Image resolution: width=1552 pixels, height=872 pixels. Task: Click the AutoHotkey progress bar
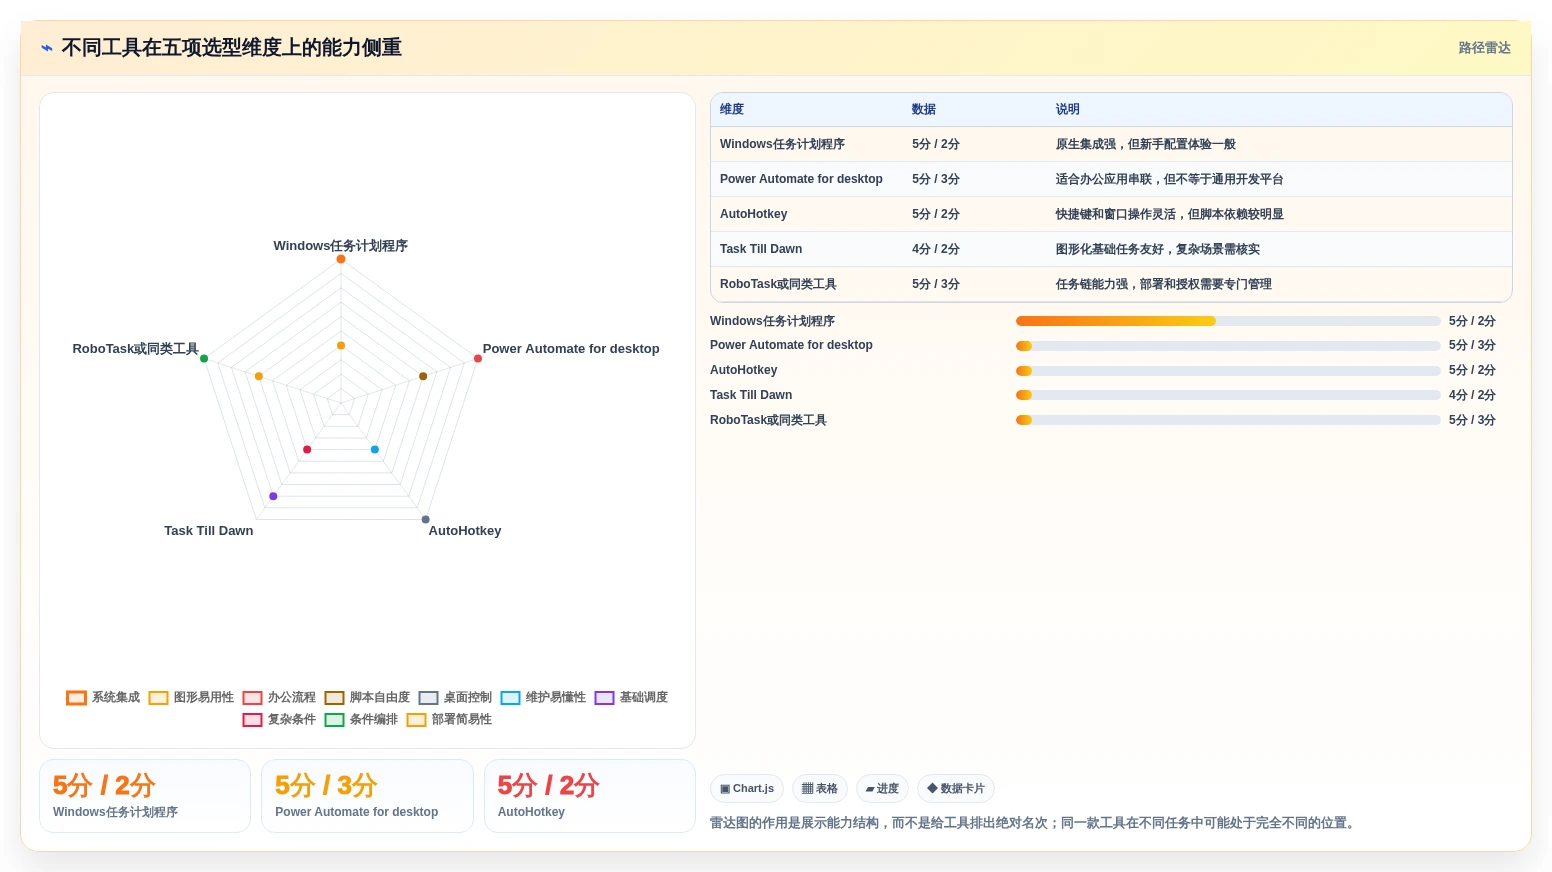coord(1228,371)
